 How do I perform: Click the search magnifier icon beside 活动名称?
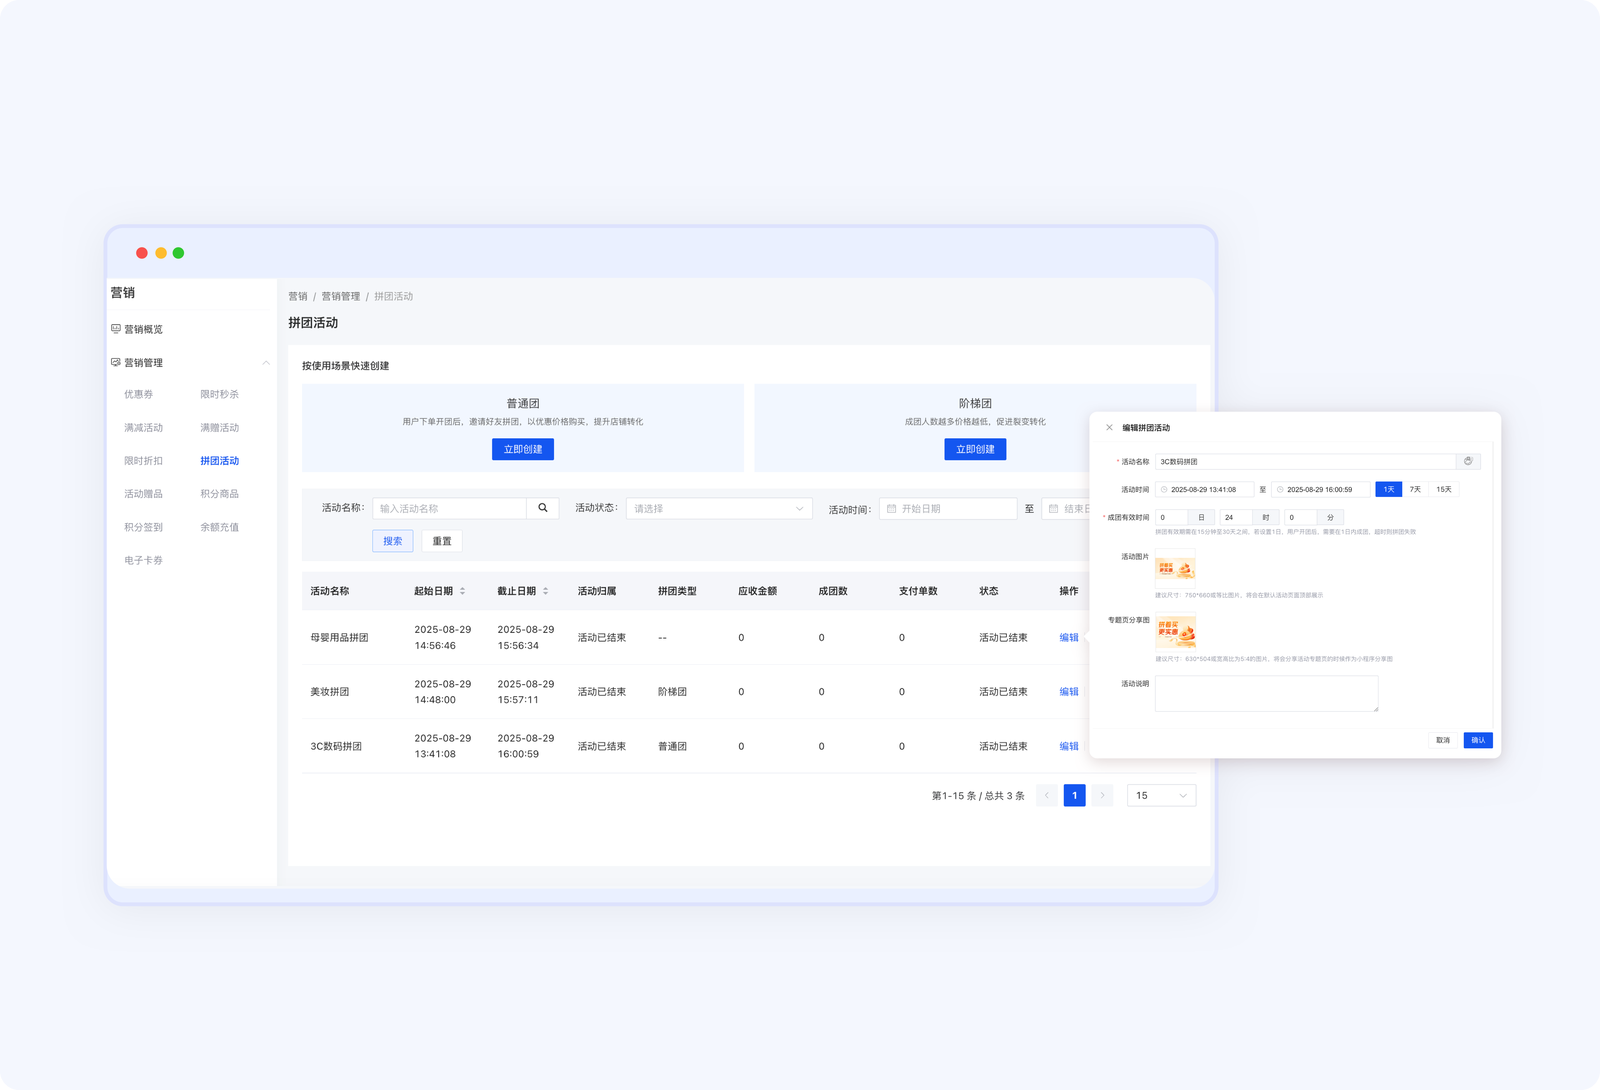click(542, 508)
